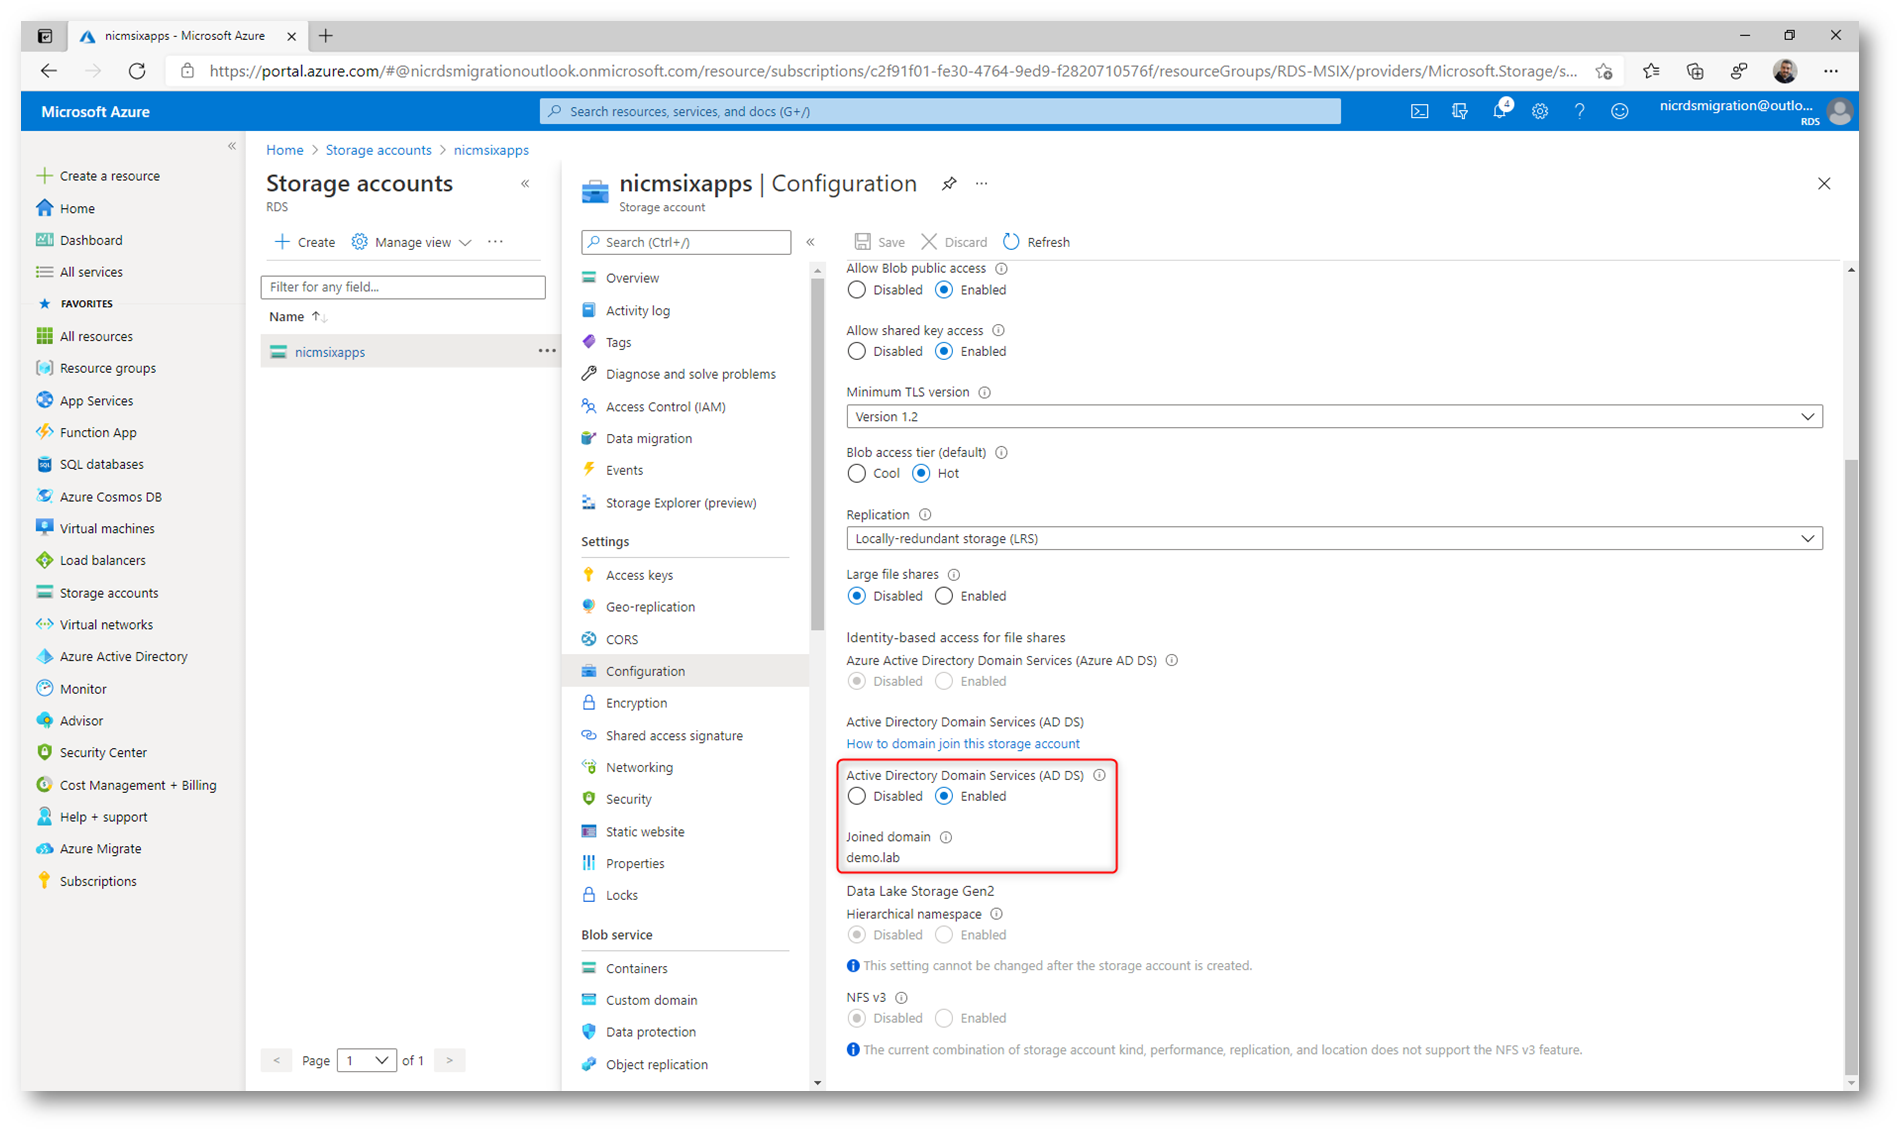Show info icon next to Replication
The image size is (1901, 1133).
click(925, 515)
